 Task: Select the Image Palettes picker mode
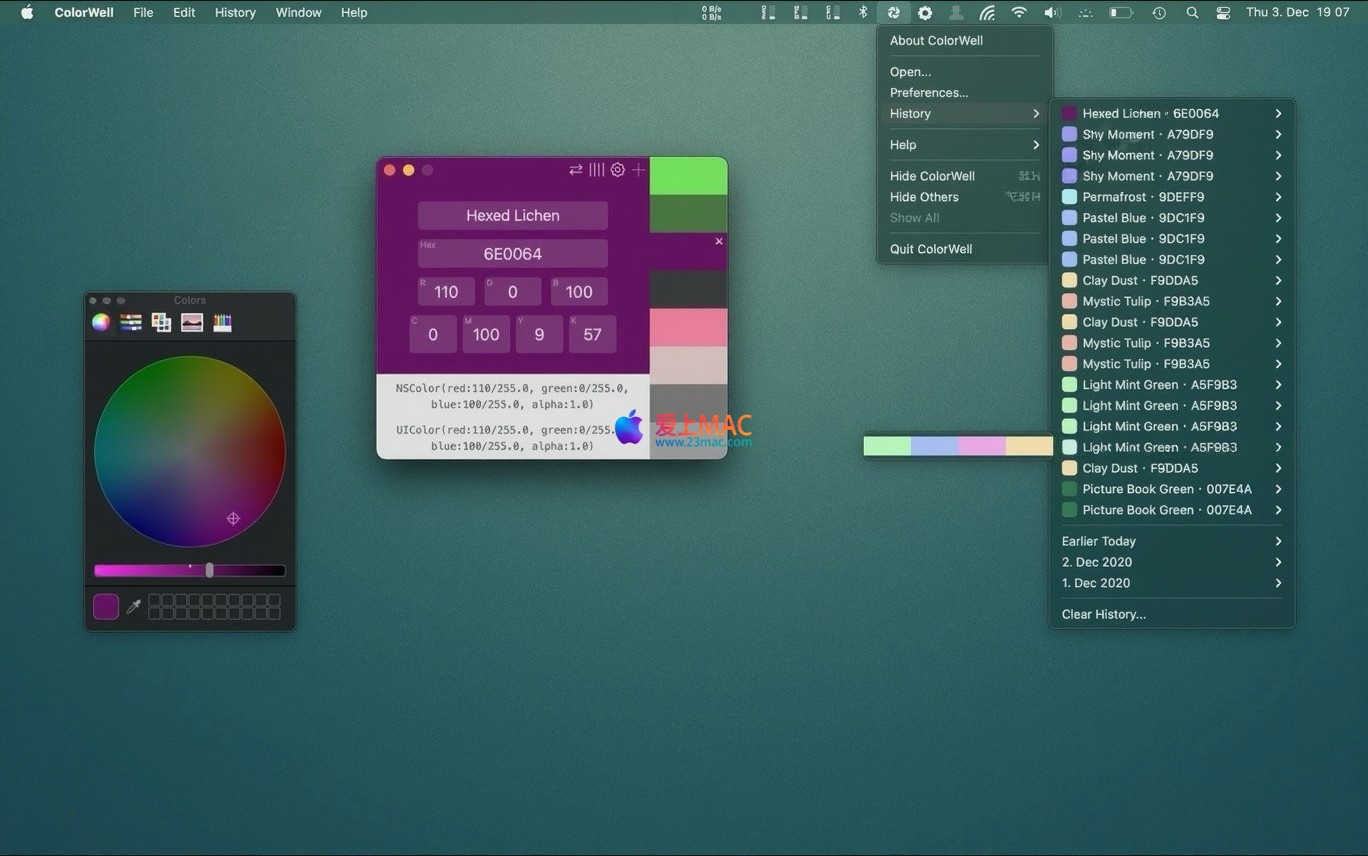tap(192, 322)
